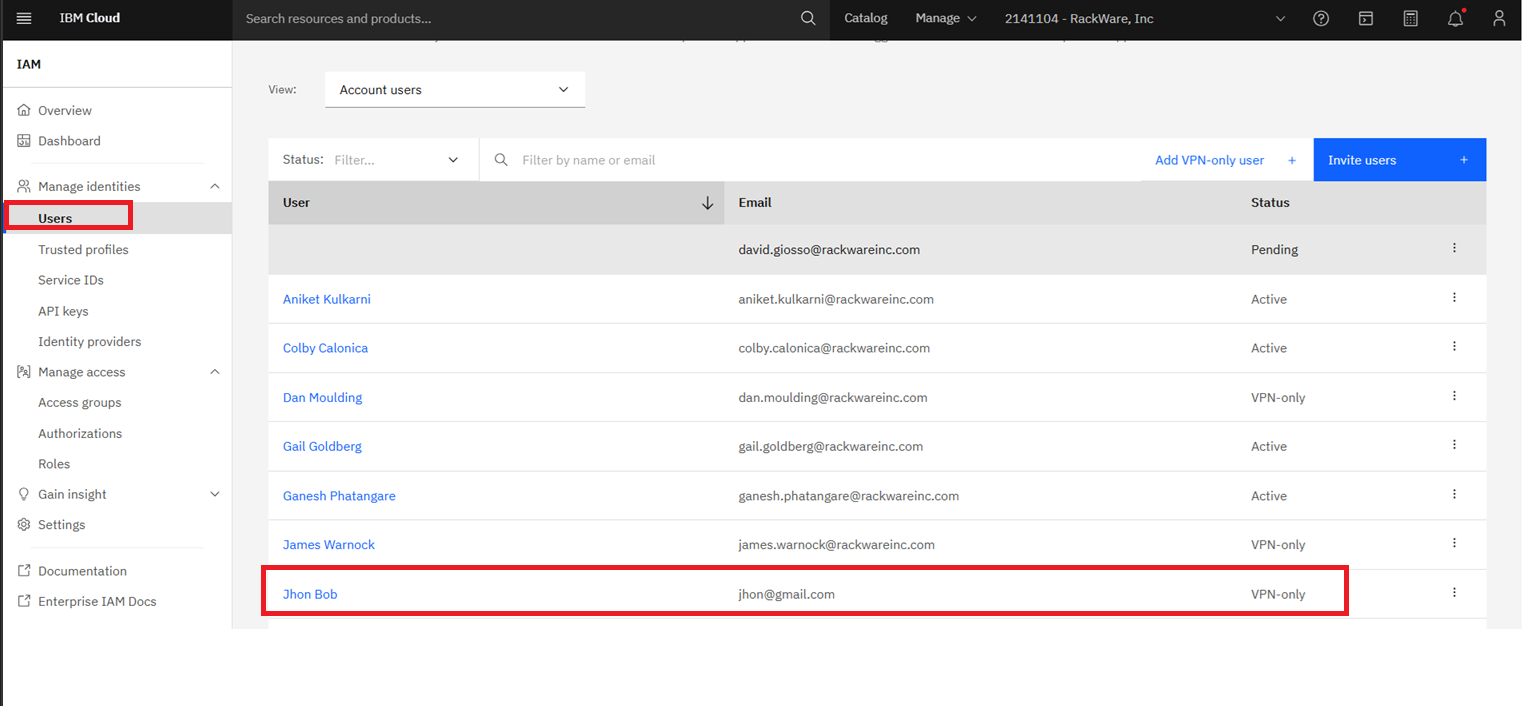The width and height of the screenshot is (1522, 706).
Task: Open the View Account users dropdown
Action: (x=455, y=90)
